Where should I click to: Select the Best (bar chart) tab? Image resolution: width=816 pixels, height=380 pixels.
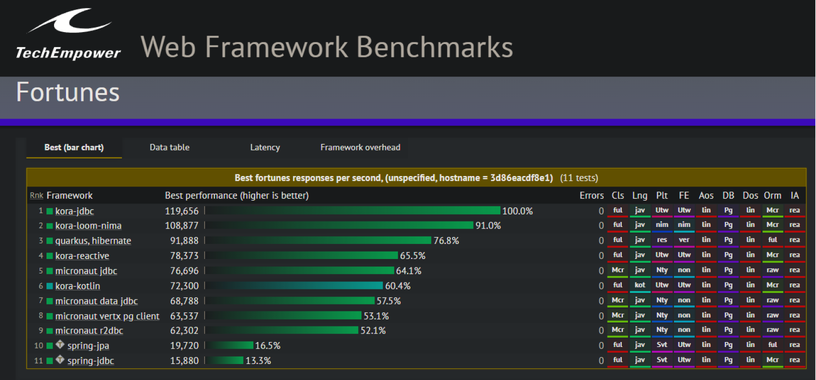point(74,148)
